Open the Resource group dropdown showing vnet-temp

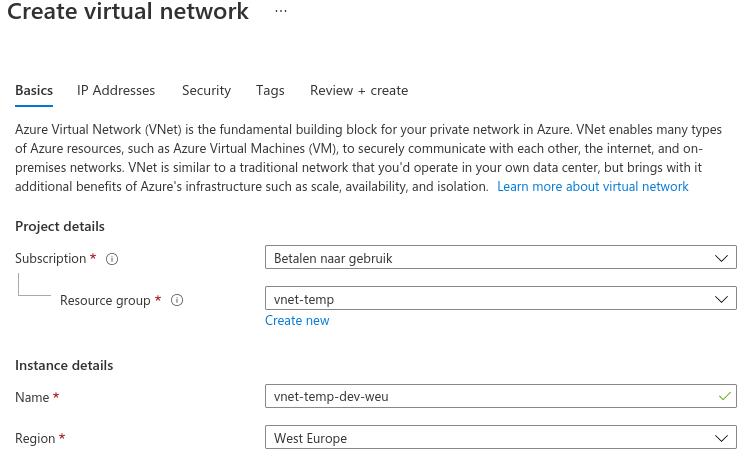click(501, 299)
